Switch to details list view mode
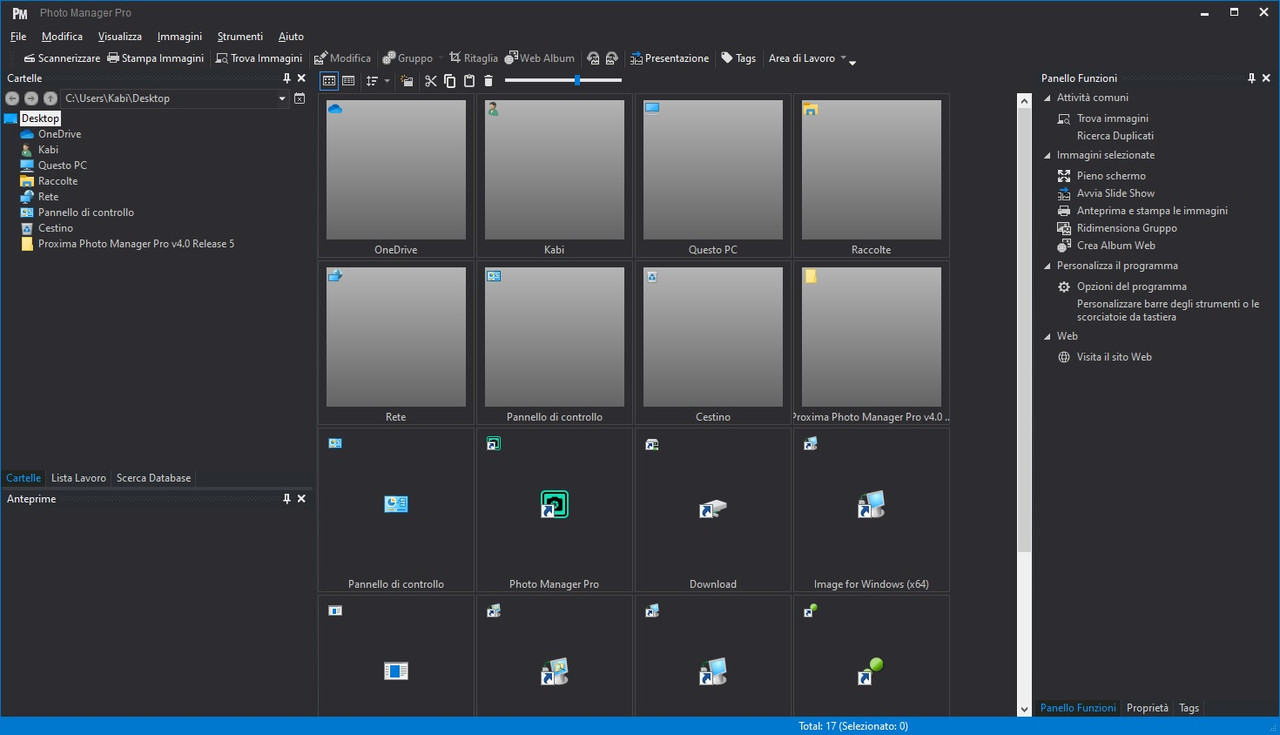1280x735 pixels. point(348,81)
